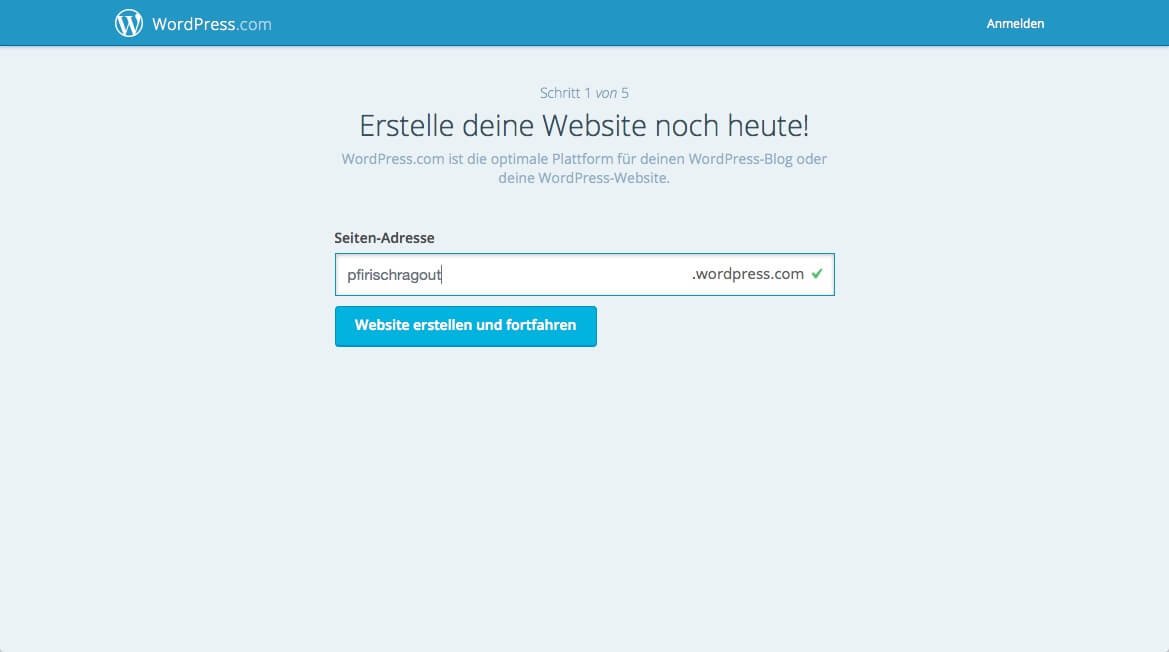The image size is (1169, 652).
Task: Click the WordPress.com description subtext
Action: (x=584, y=167)
